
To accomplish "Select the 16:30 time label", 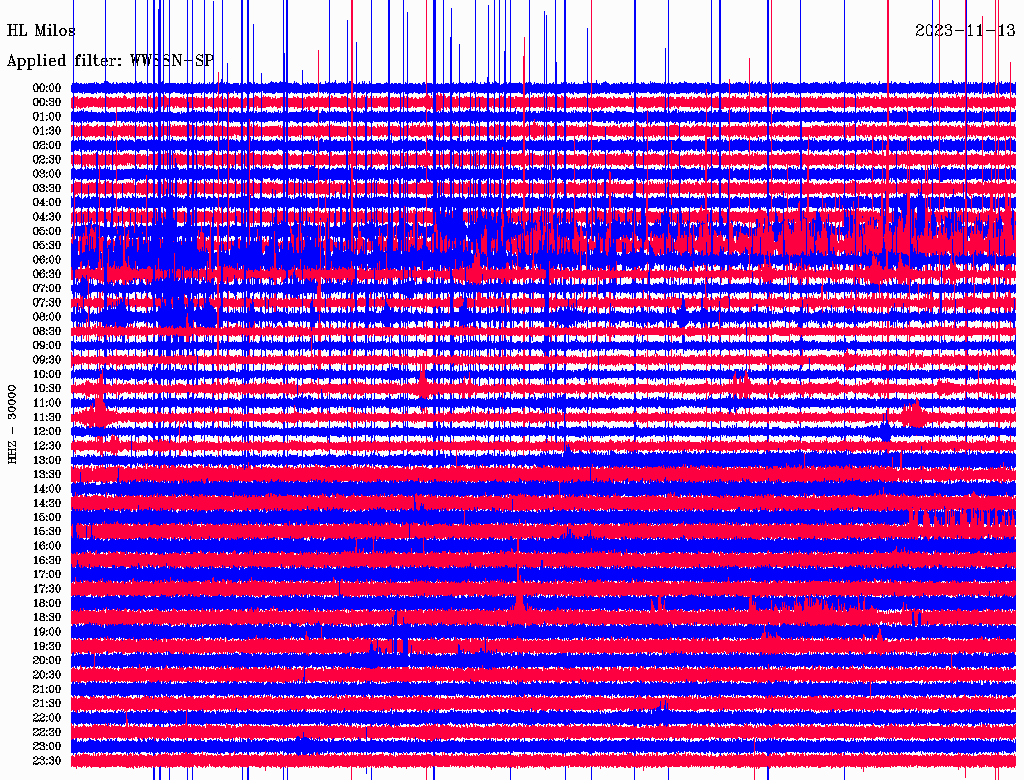I will (47, 560).
